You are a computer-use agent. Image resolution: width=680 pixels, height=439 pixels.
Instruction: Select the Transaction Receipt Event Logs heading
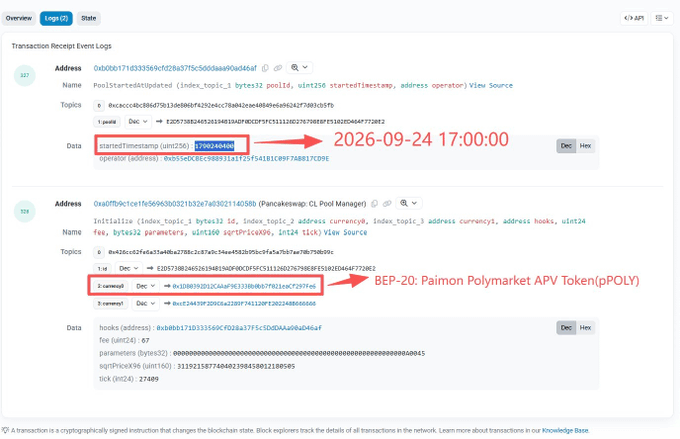point(62,46)
